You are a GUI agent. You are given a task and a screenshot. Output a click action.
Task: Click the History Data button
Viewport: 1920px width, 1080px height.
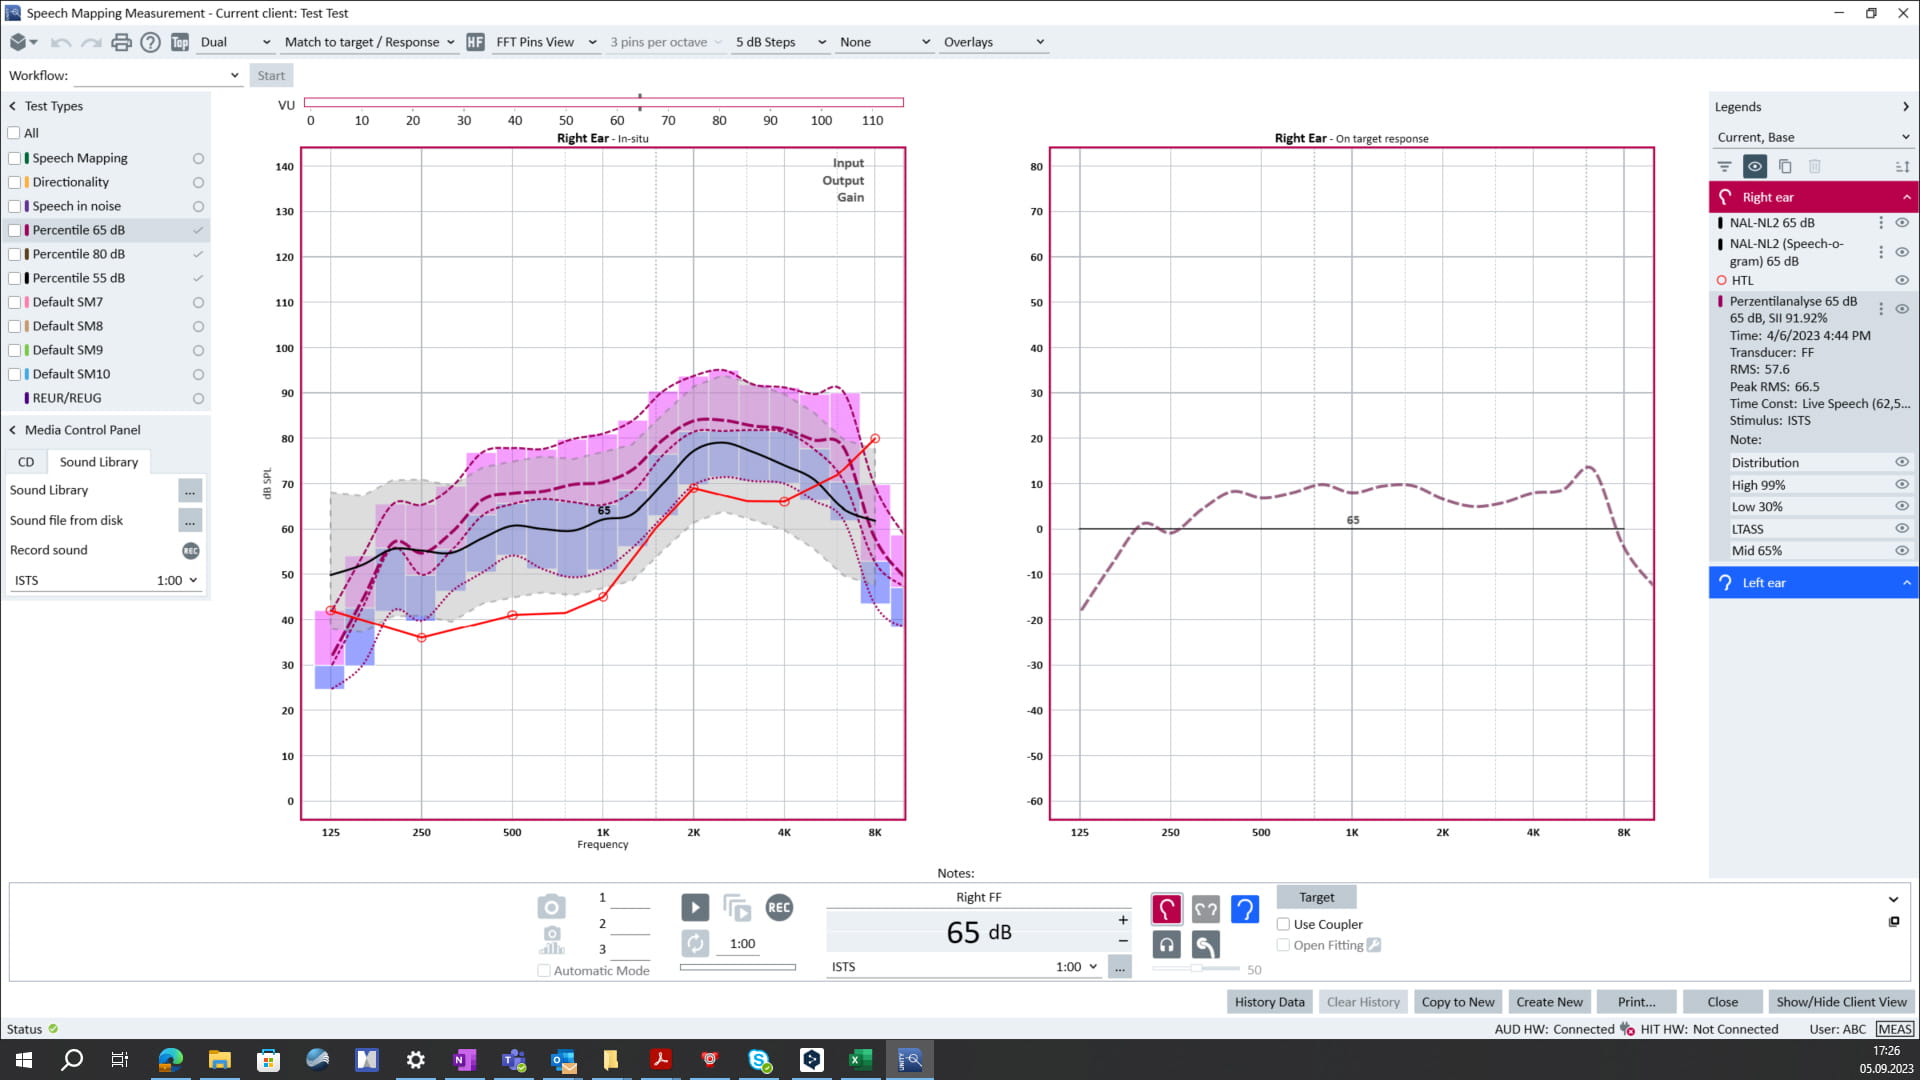[x=1269, y=1002]
